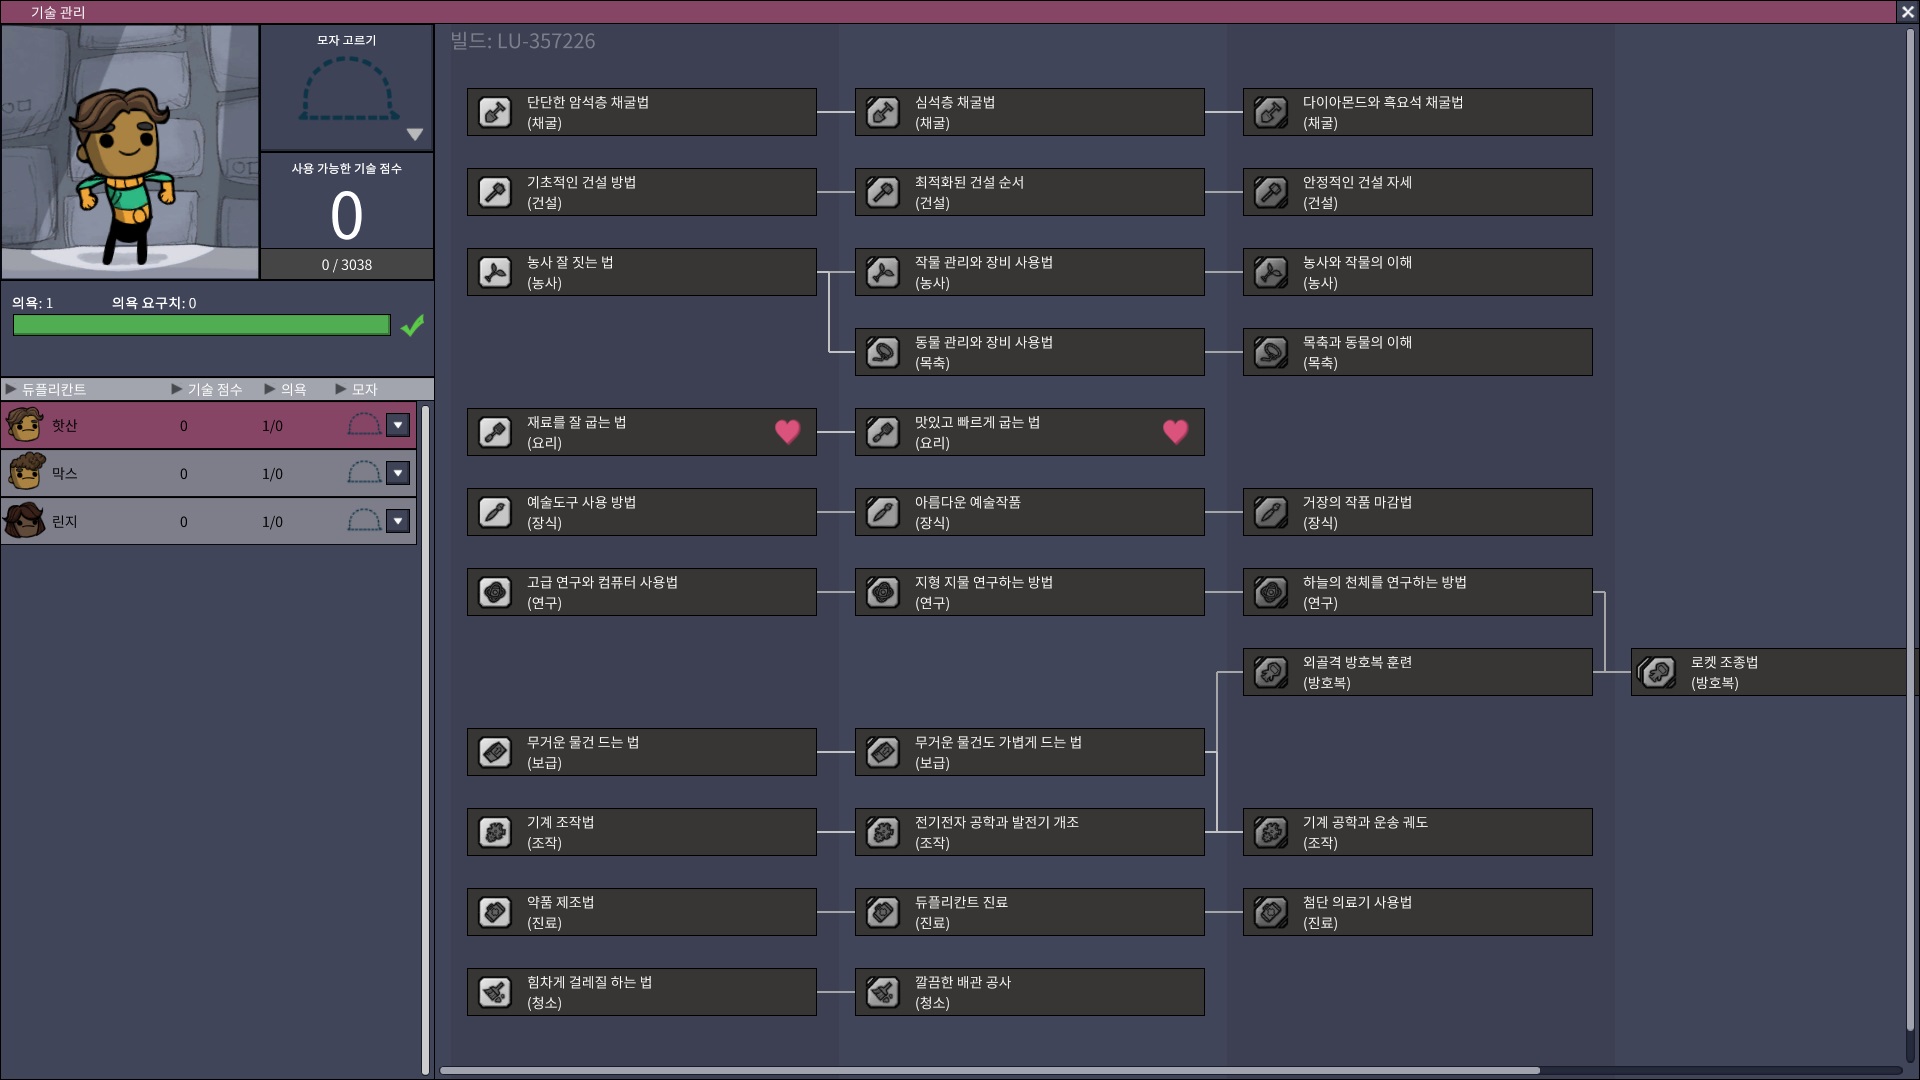
Task: Sort by 기술 점수 column header
Action: tap(207, 389)
